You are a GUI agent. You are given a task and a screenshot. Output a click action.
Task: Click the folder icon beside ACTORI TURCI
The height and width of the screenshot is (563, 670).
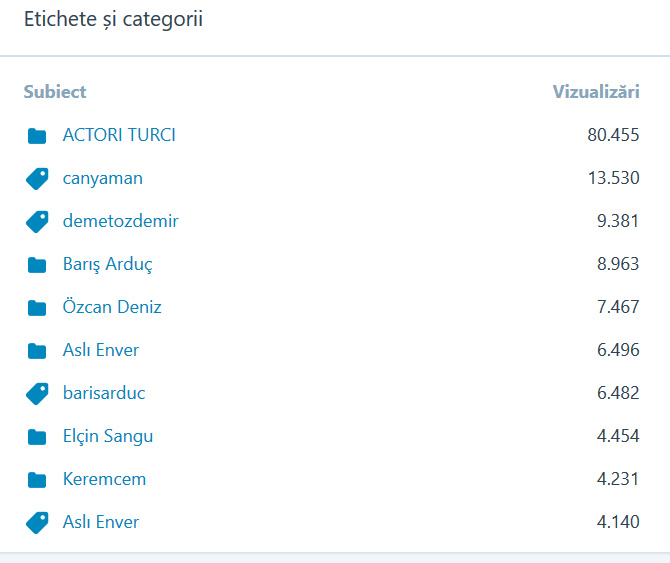[37, 136]
